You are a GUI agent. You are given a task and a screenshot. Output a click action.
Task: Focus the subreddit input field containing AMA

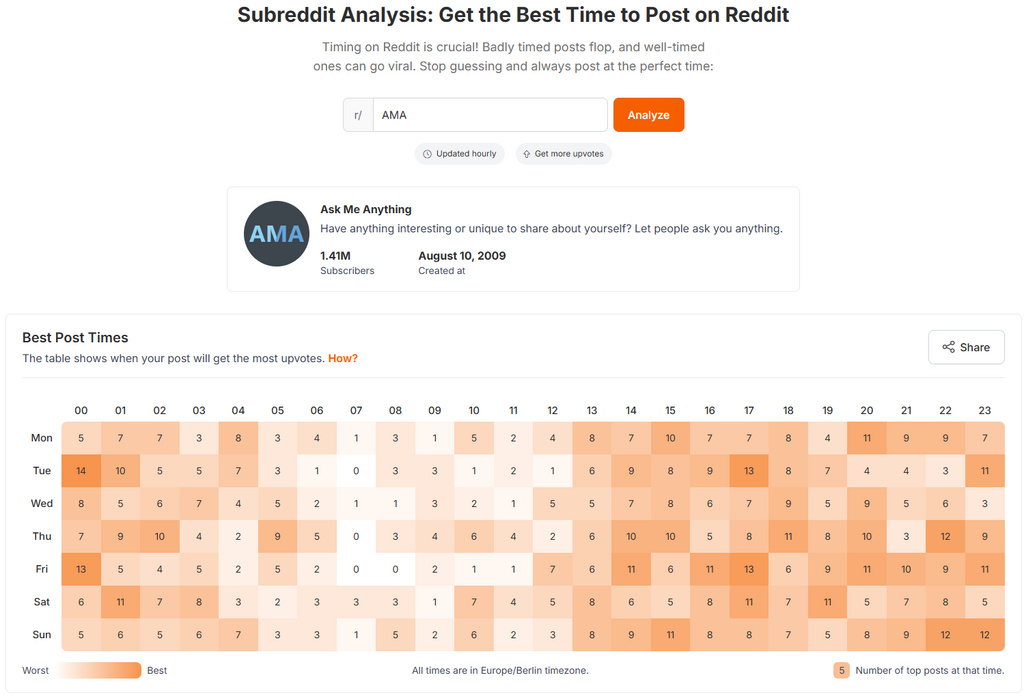pos(490,115)
